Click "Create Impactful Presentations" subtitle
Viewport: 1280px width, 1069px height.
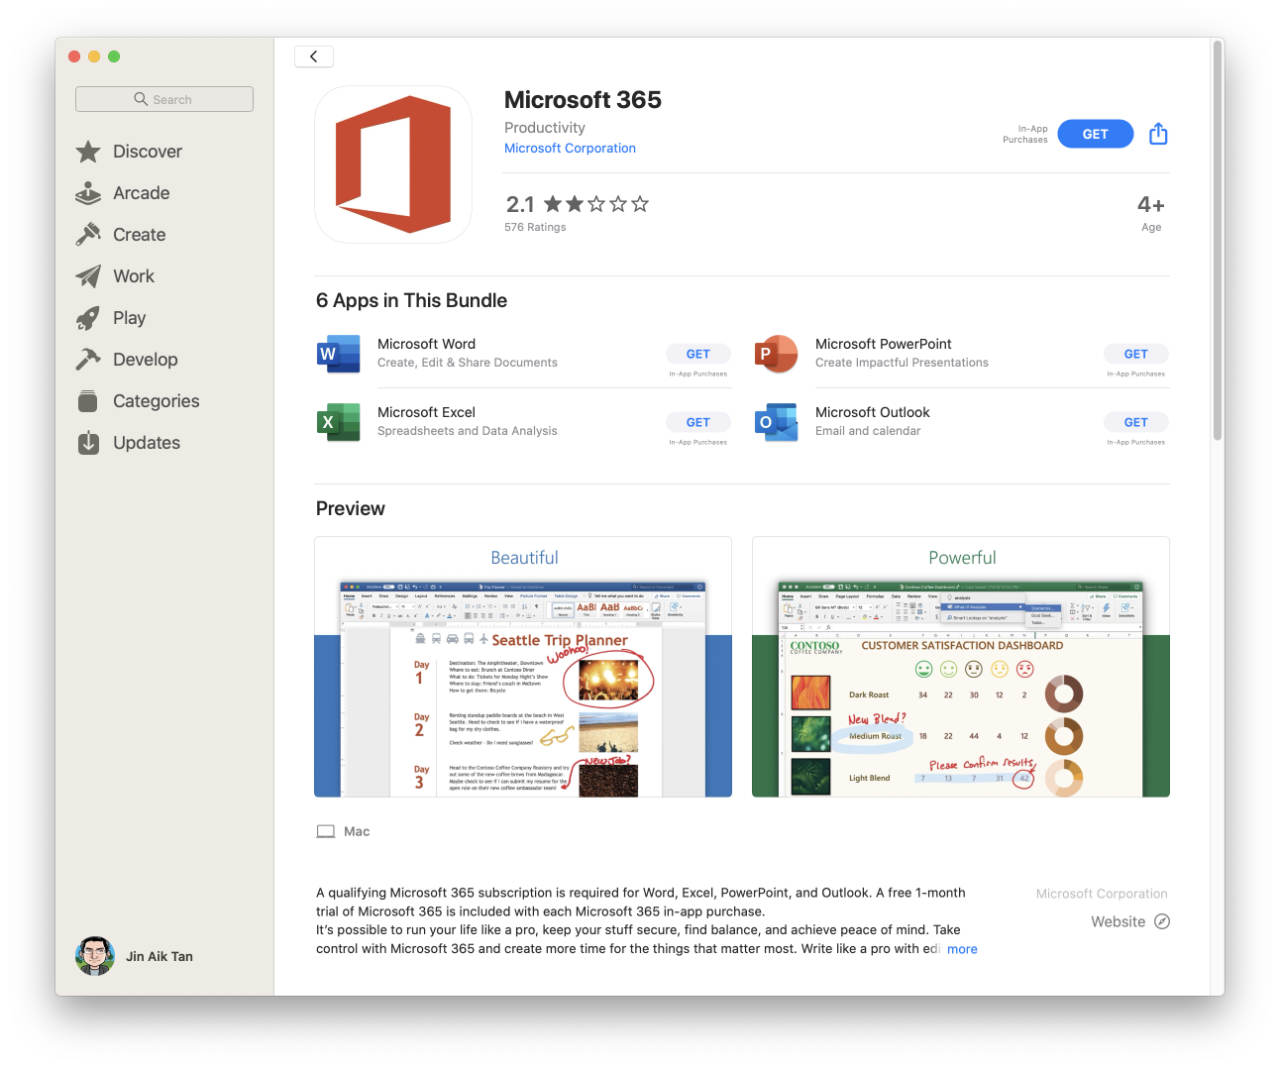902,363
